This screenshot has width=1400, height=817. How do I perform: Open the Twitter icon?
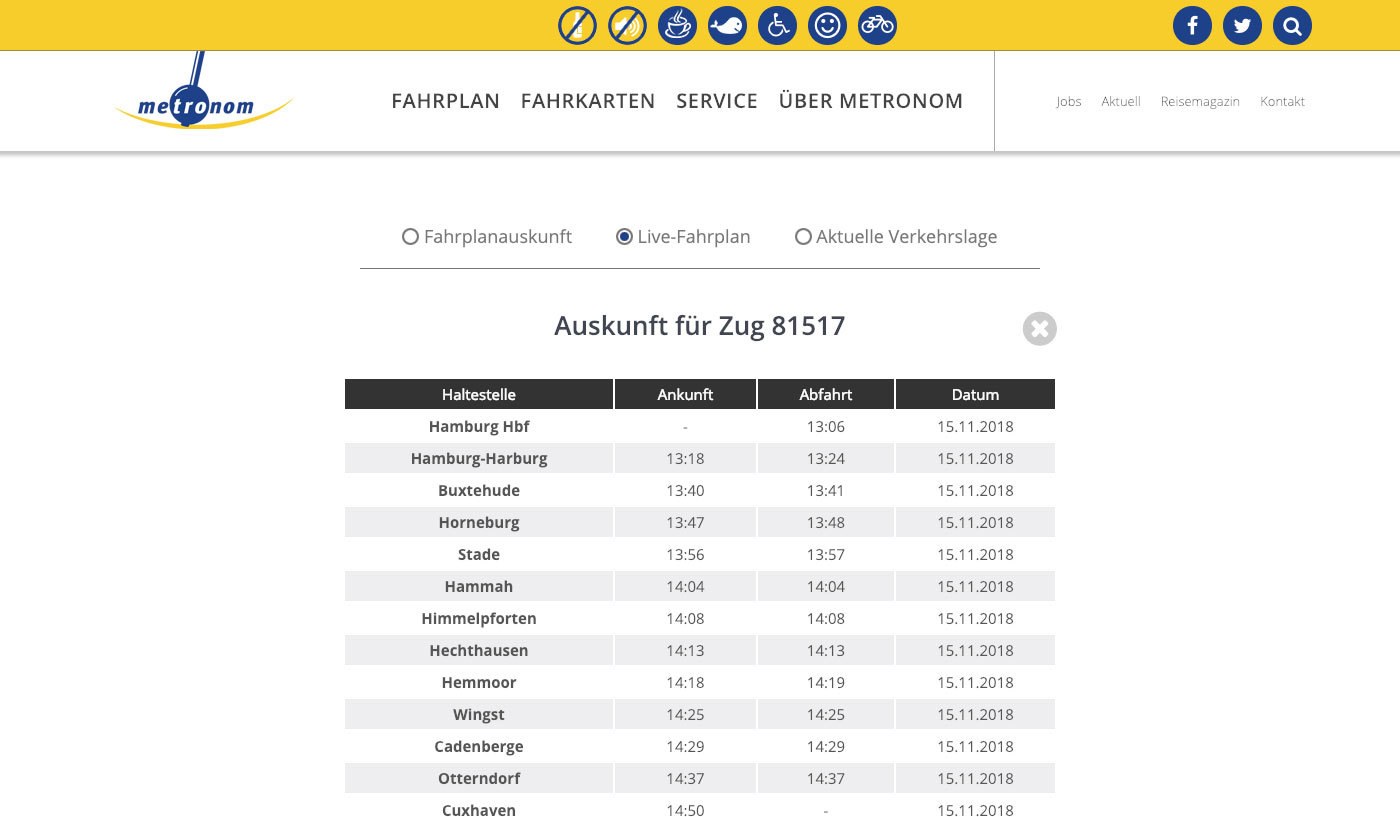point(1242,26)
